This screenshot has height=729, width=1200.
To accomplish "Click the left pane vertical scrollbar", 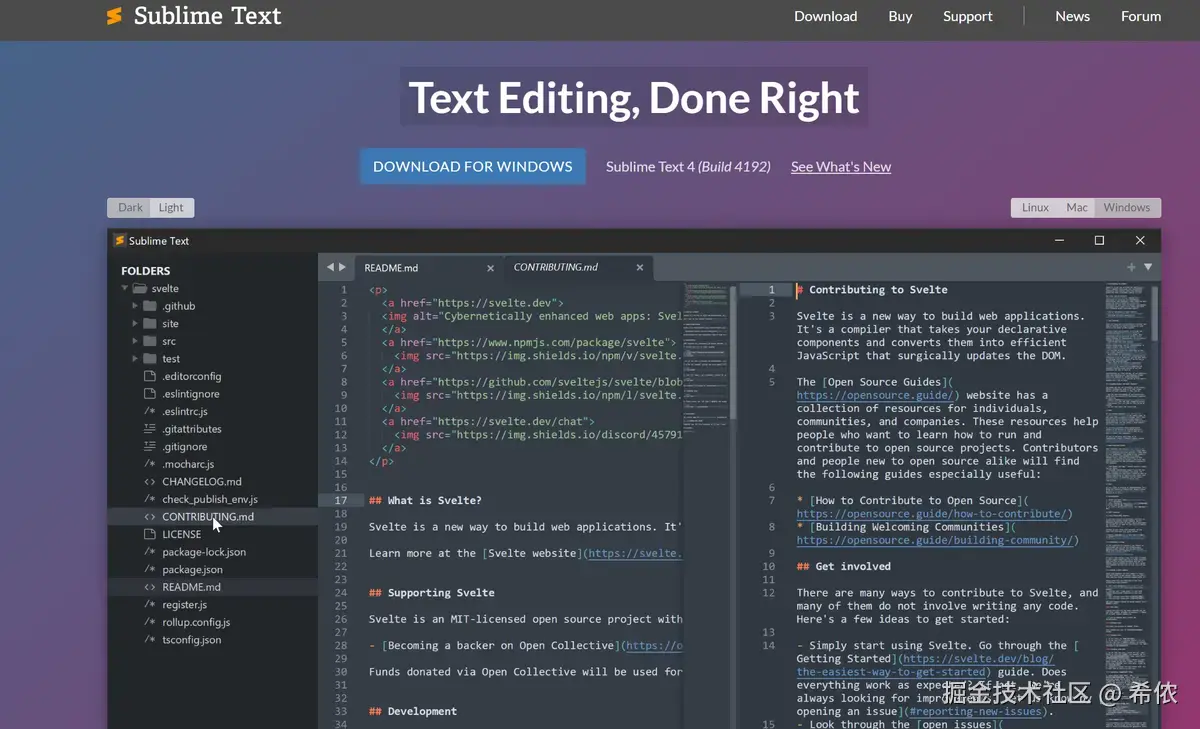I will (x=733, y=352).
